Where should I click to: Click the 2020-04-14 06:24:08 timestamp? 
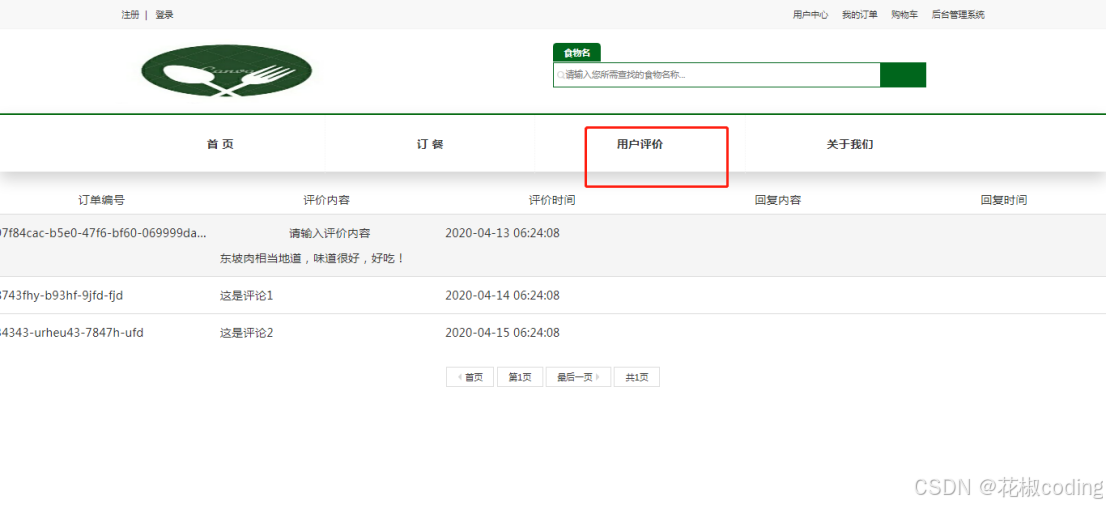pyautogui.click(x=503, y=295)
